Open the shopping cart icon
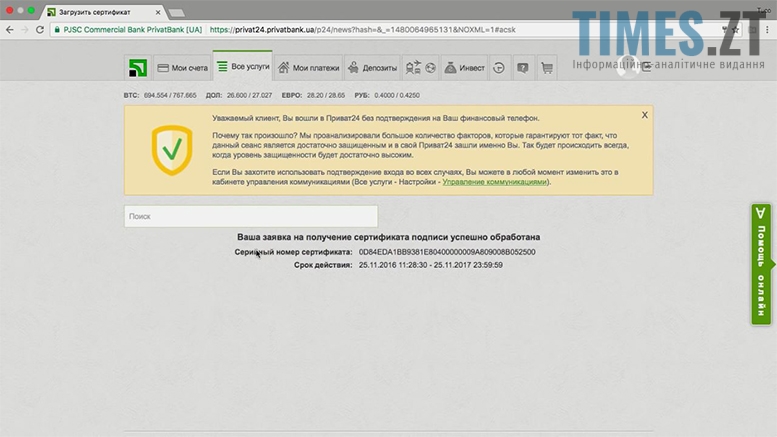The image size is (777, 437). 547,68
